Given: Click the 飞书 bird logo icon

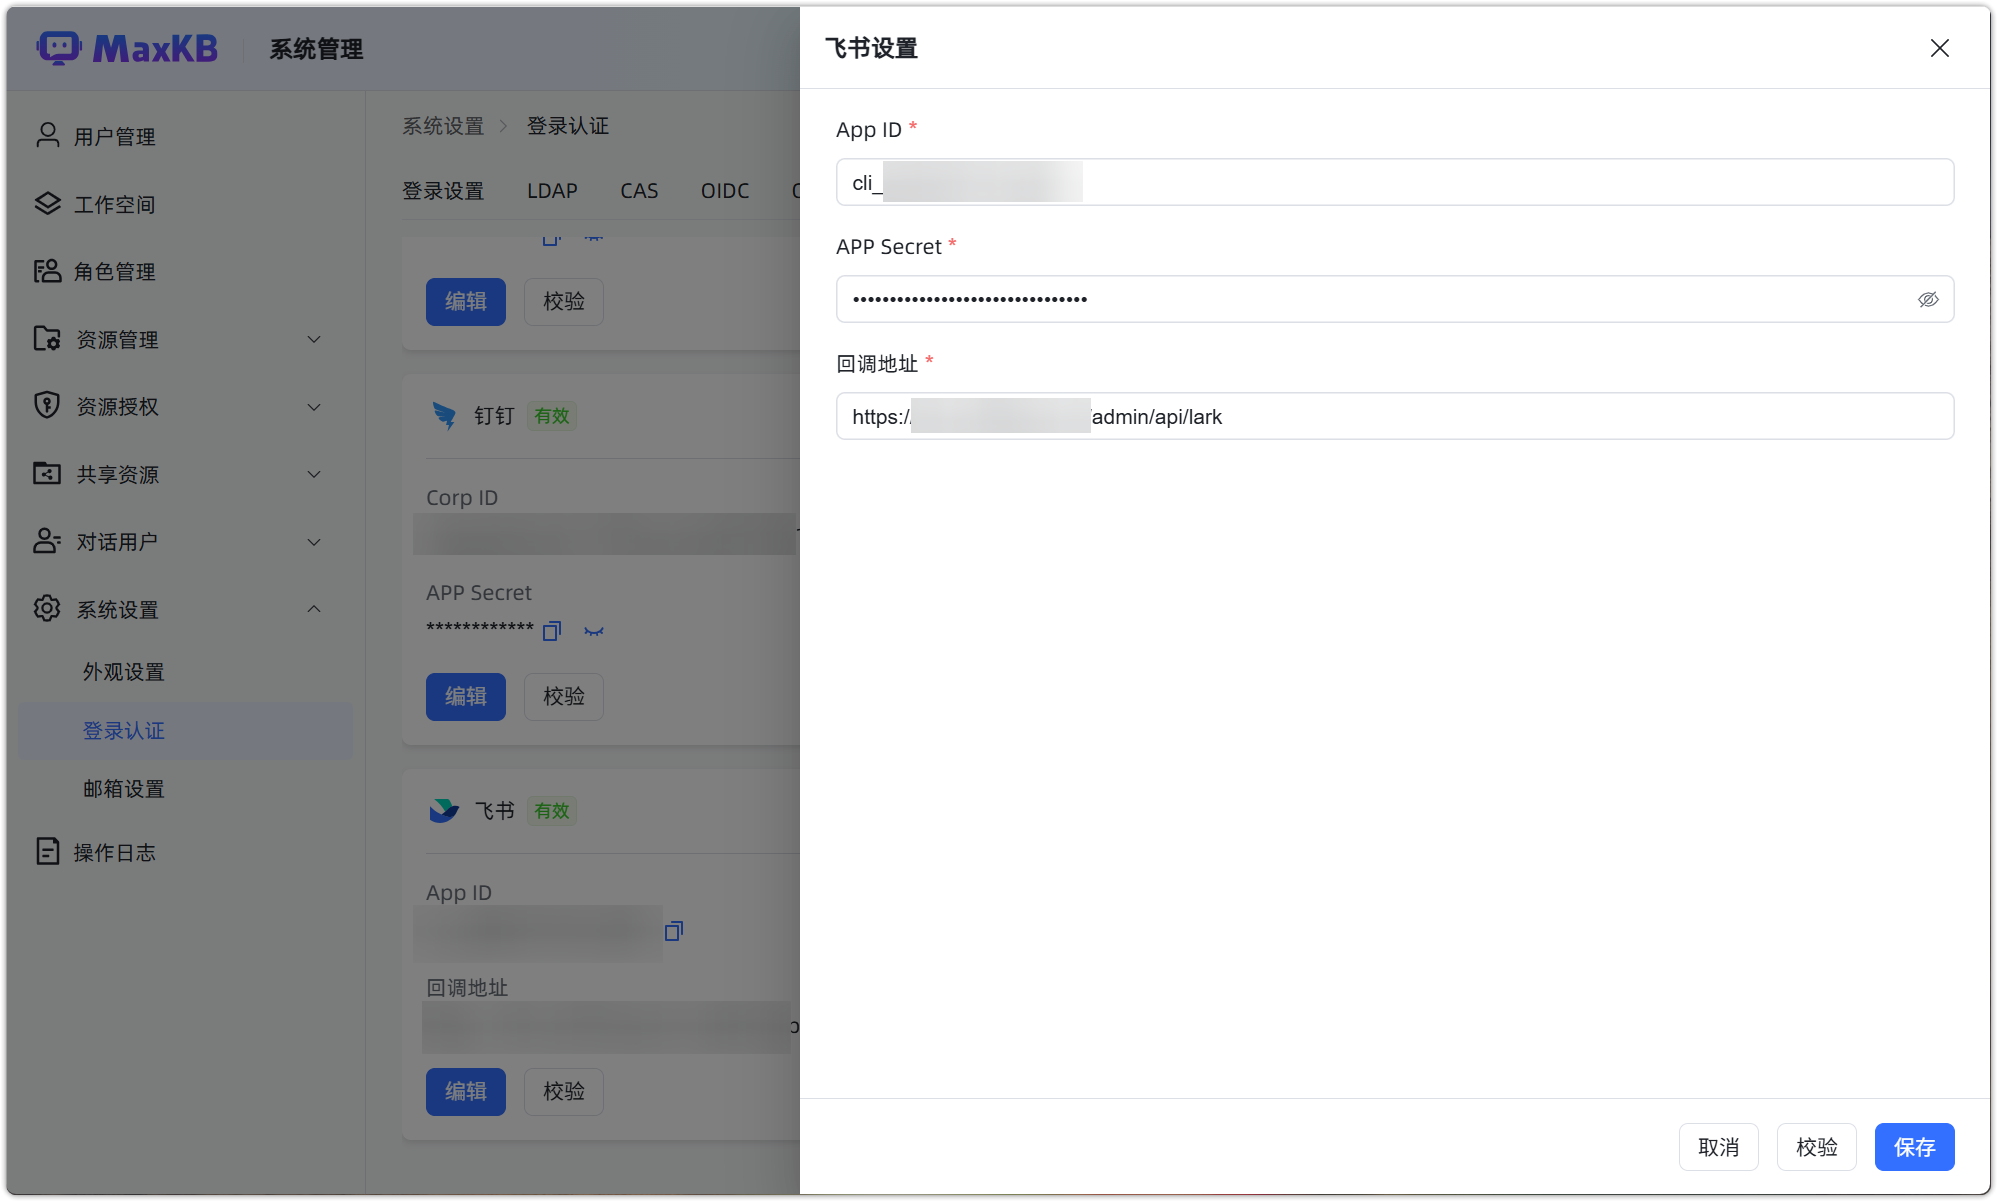Looking at the screenshot, I should [444, 810].
